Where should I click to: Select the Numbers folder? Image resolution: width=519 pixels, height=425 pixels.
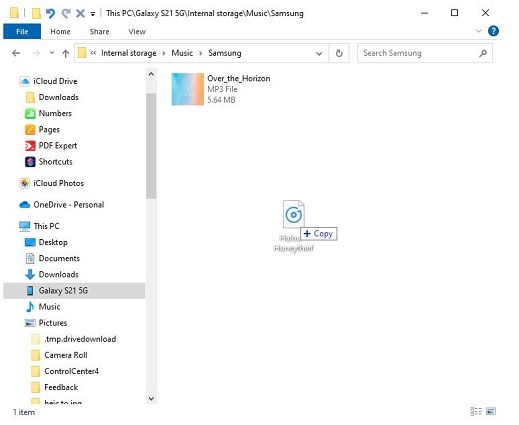[55, 113]
